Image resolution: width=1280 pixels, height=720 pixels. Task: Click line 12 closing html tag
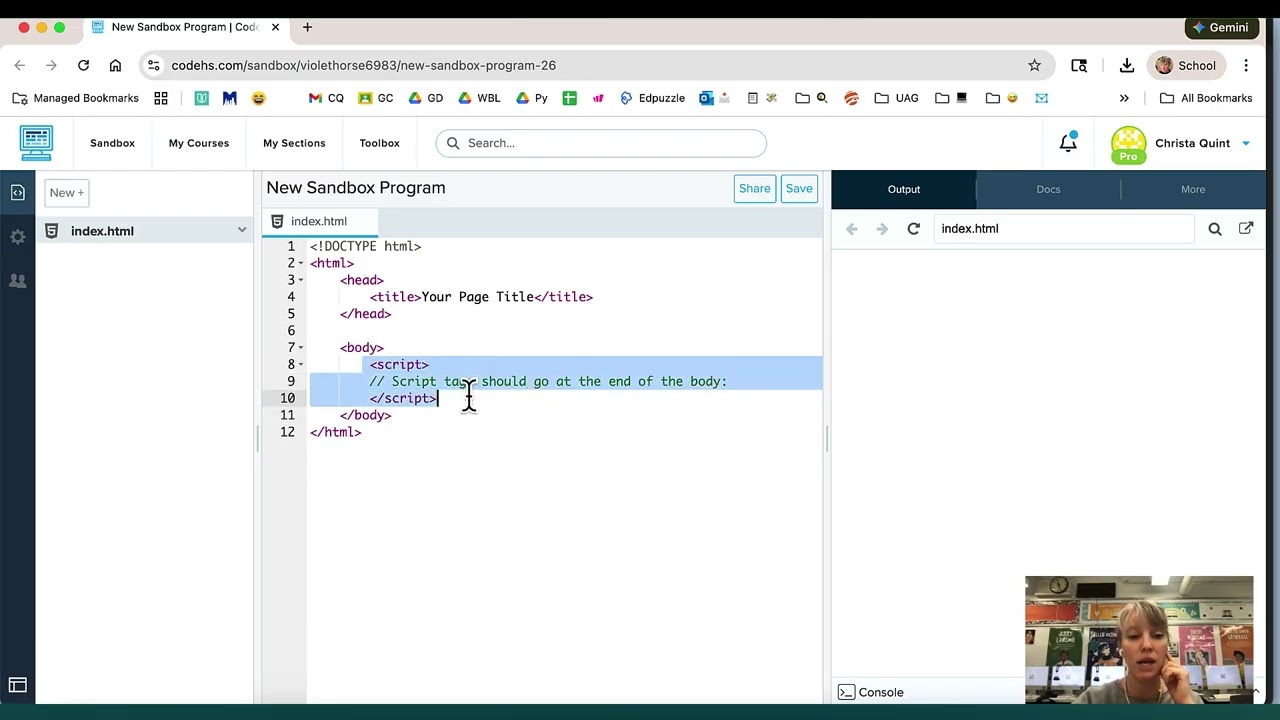(x=336, y=432)
